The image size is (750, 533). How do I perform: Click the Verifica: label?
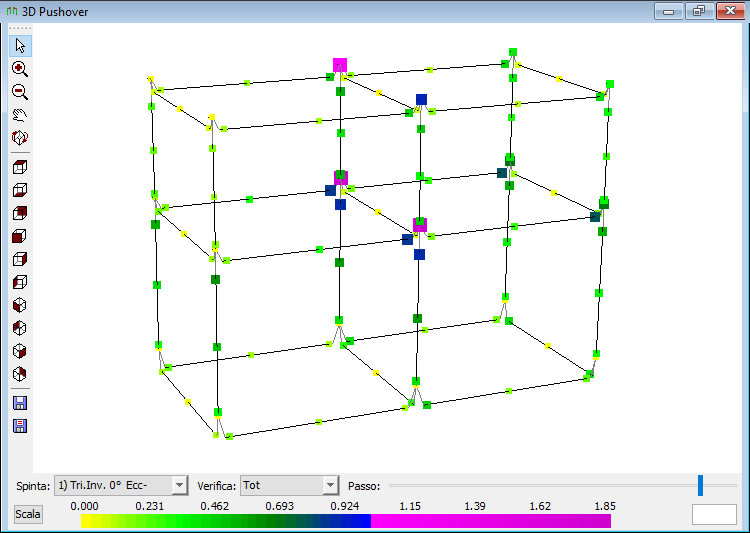pyautogui.click(x=216, y=486)
